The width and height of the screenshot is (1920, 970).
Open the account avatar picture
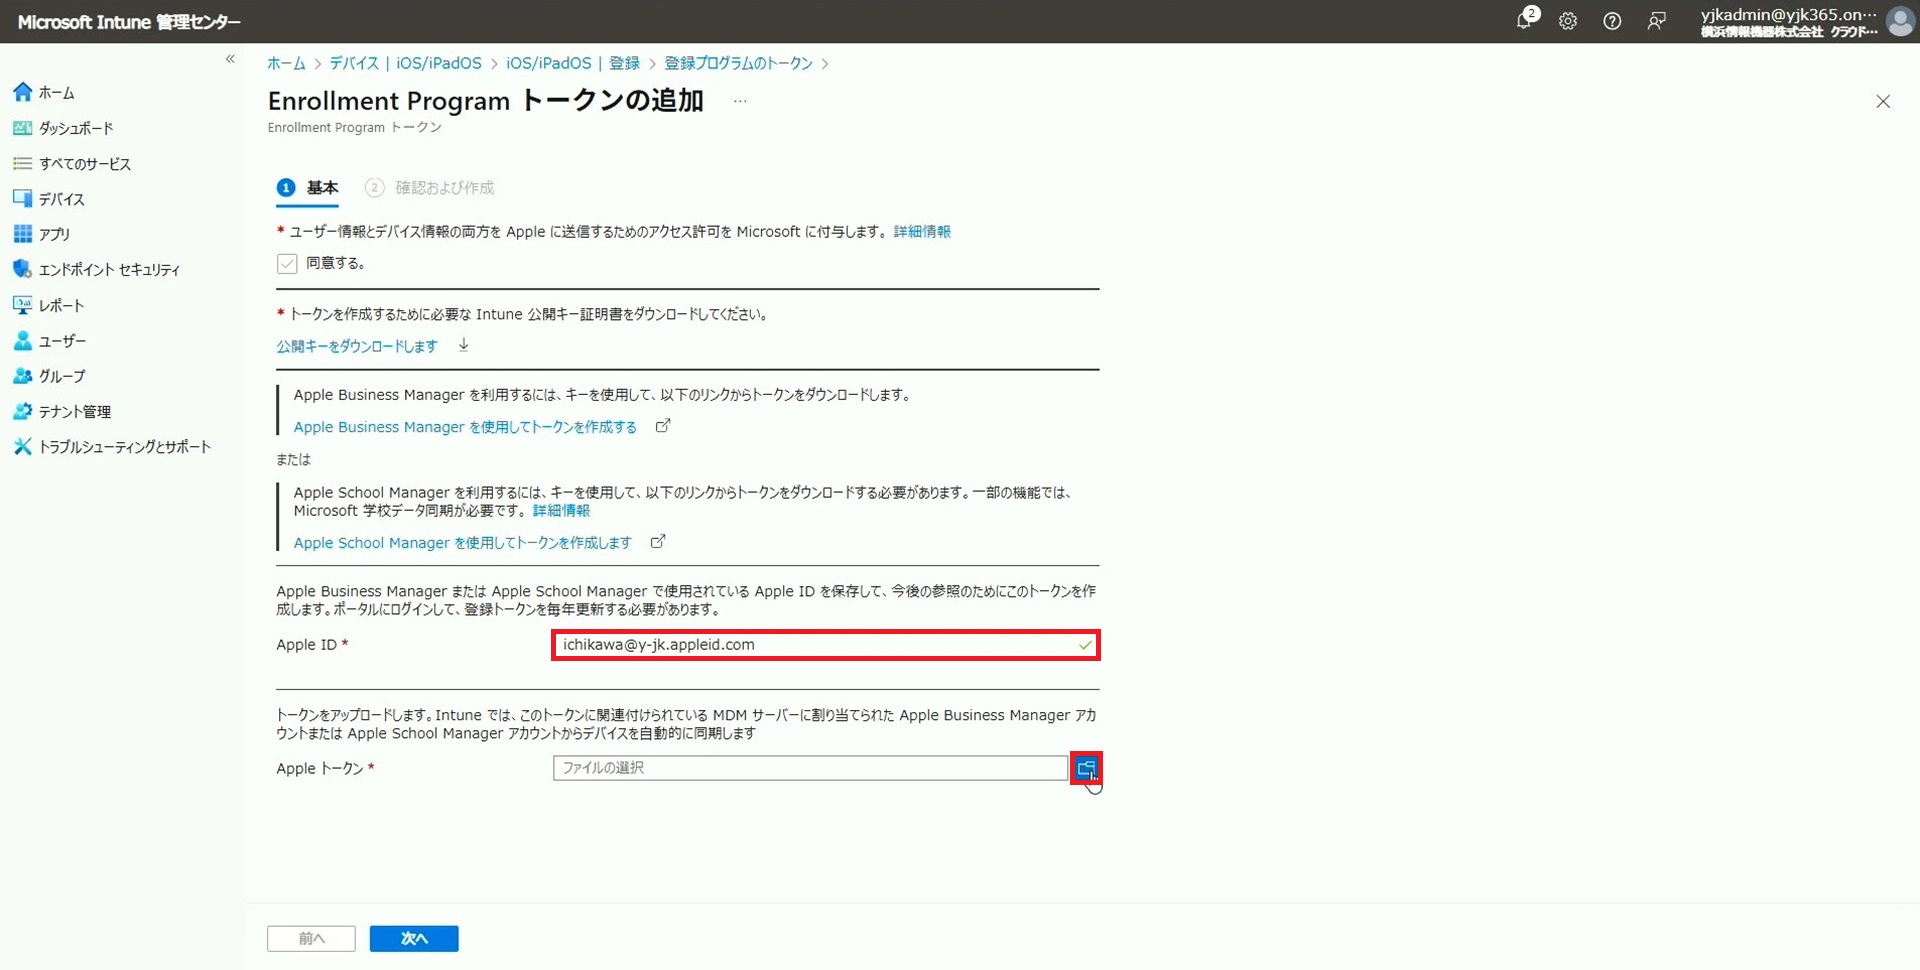[1900, 21]
